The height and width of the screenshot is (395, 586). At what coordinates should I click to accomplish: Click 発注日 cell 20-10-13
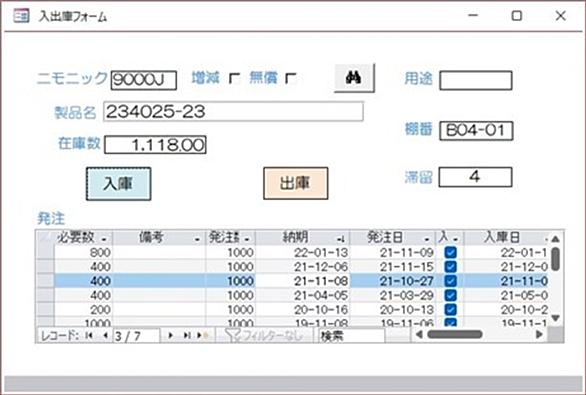[393, 309]
